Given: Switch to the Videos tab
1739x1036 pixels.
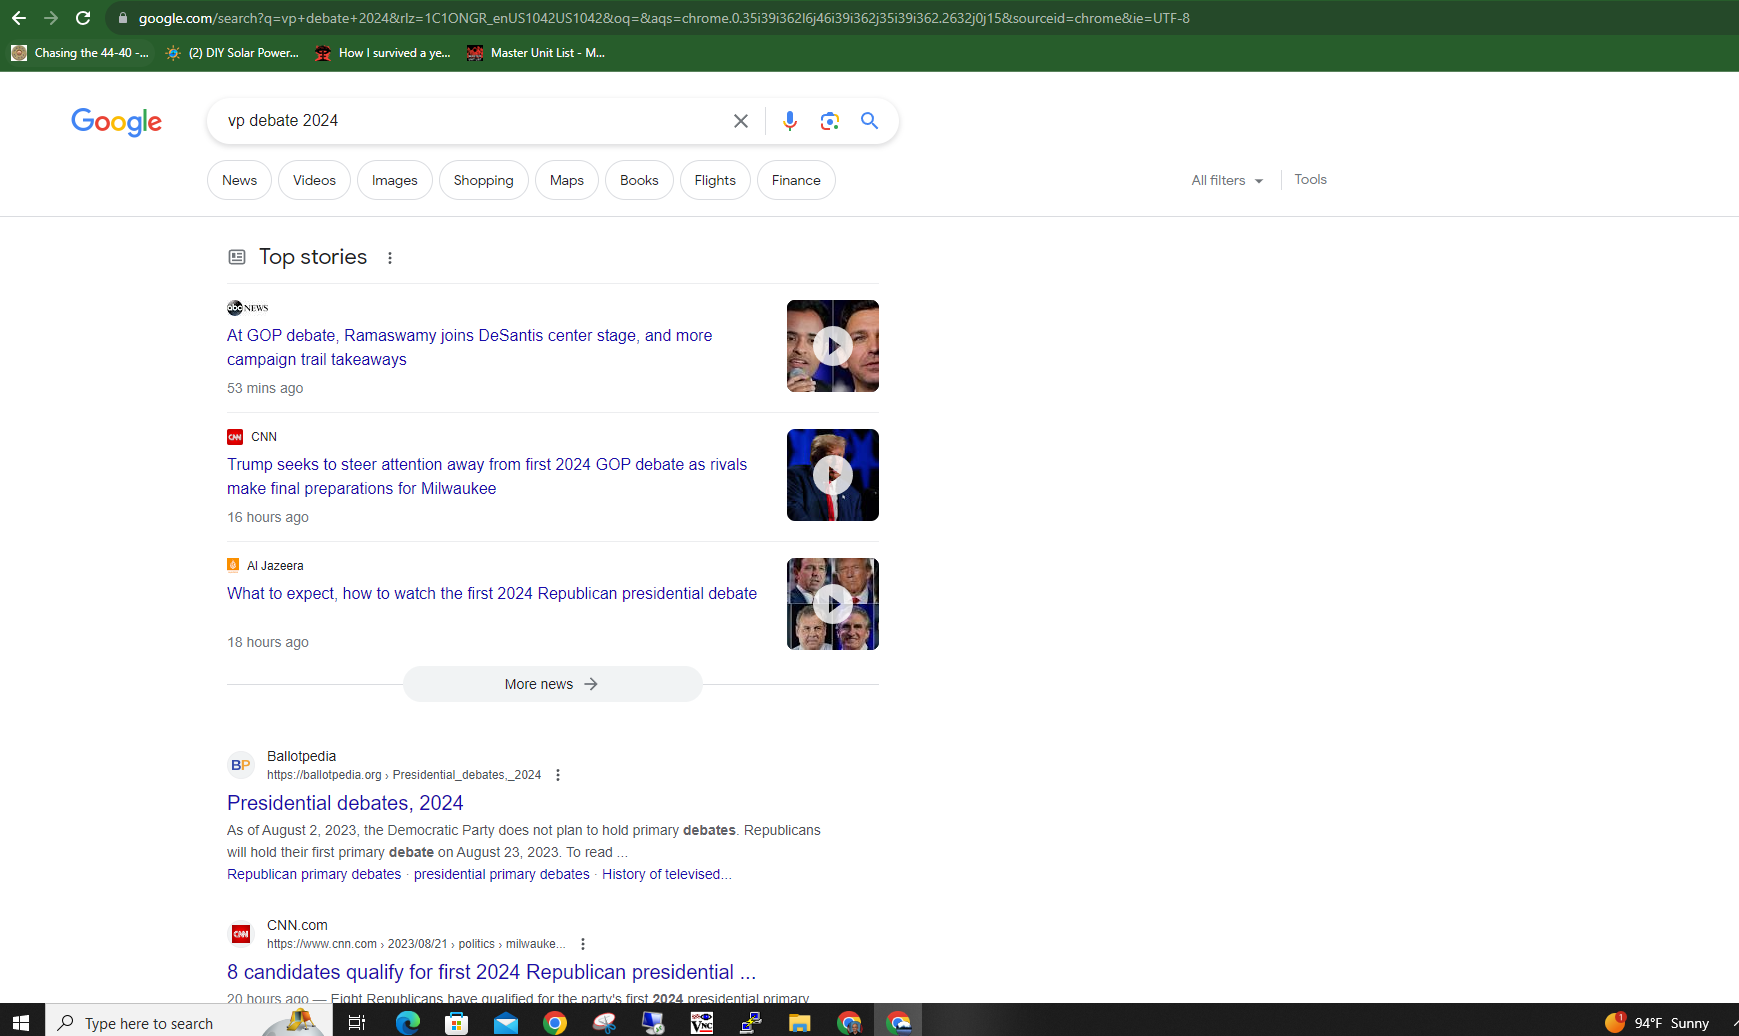Looking at the screenshot, I should [314, 180].
